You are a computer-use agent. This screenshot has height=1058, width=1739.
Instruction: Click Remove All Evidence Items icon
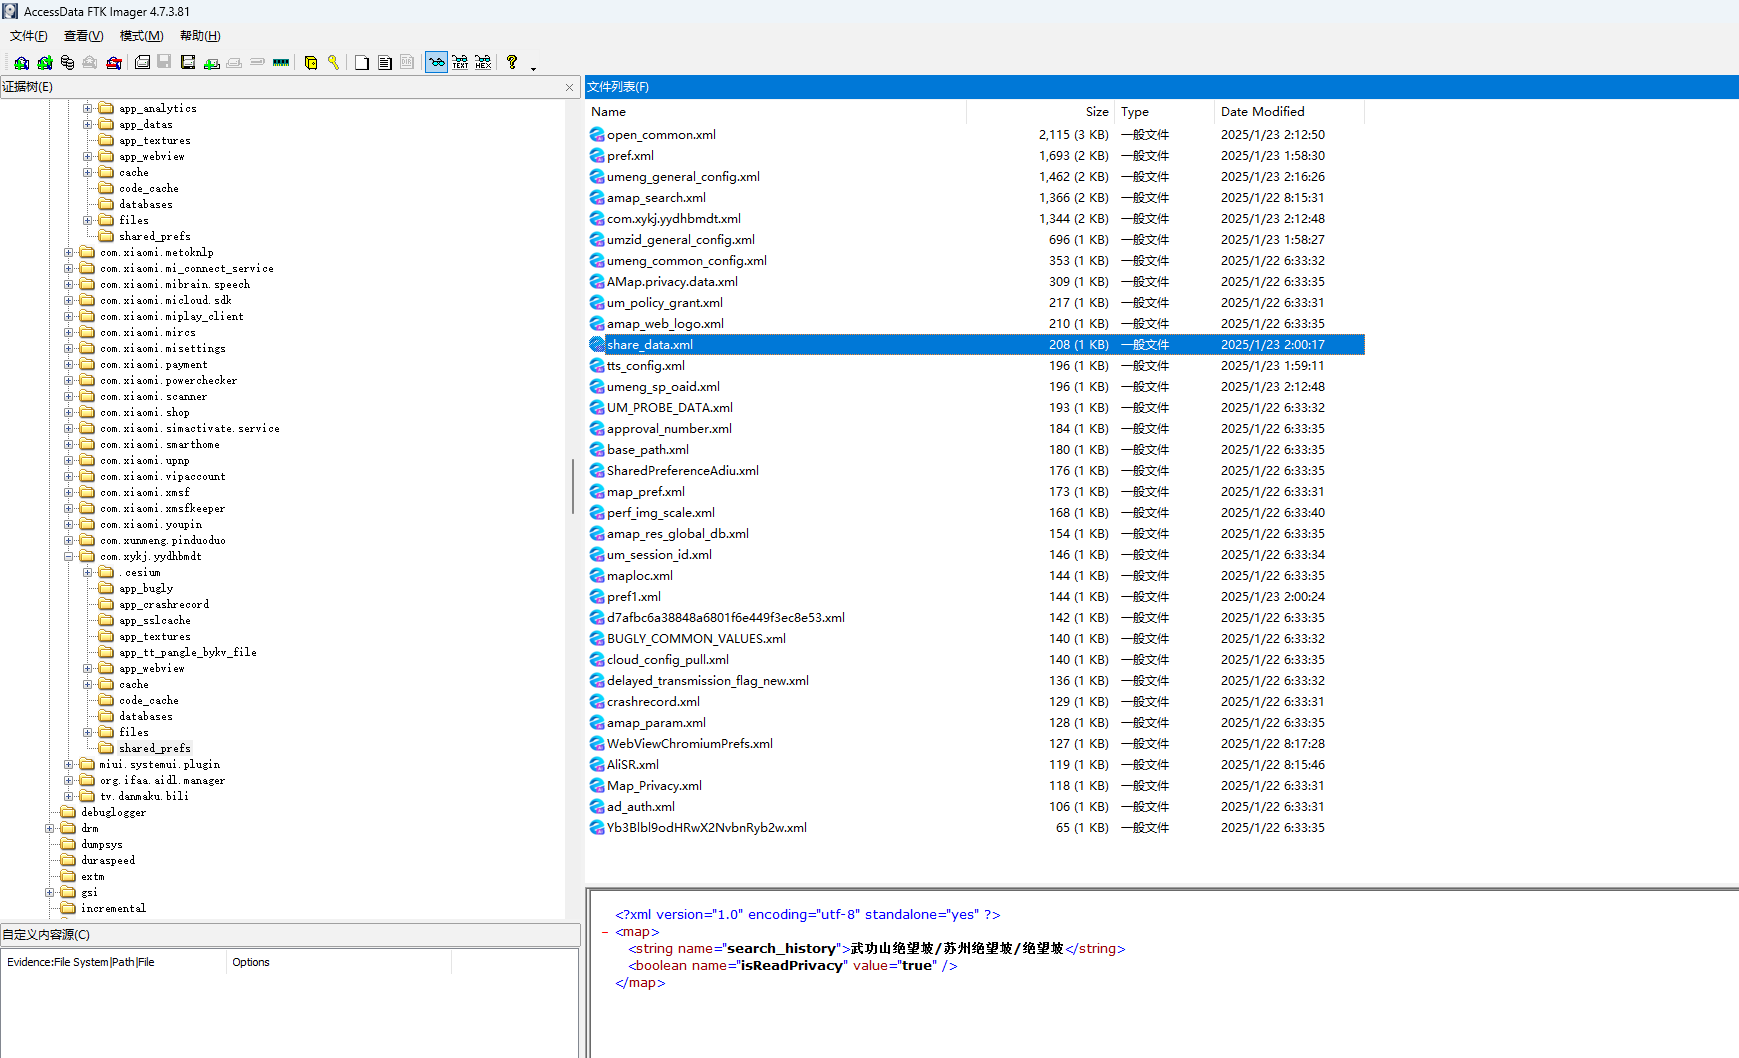coord(114,63)
